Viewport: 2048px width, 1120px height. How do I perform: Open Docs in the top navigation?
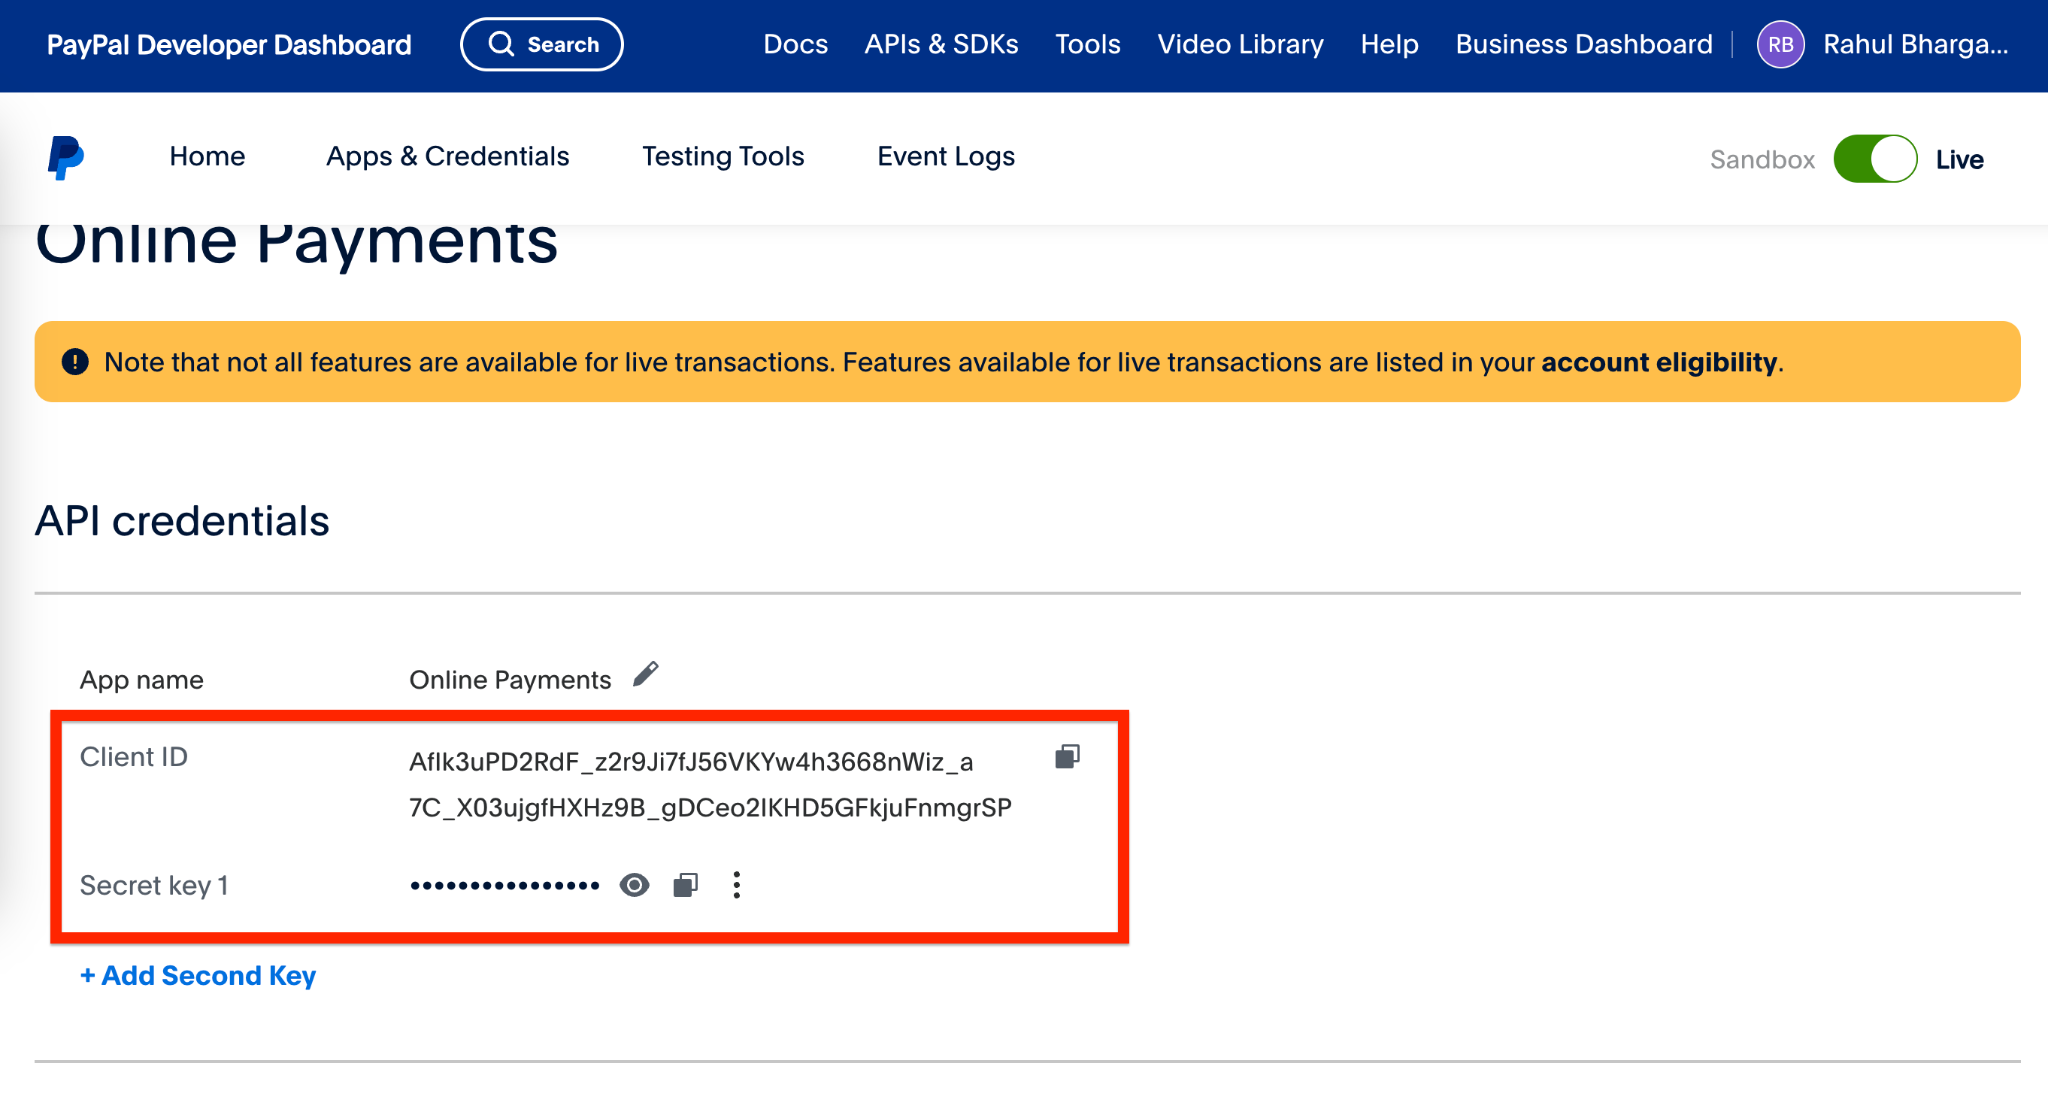[x=795, y=45]
